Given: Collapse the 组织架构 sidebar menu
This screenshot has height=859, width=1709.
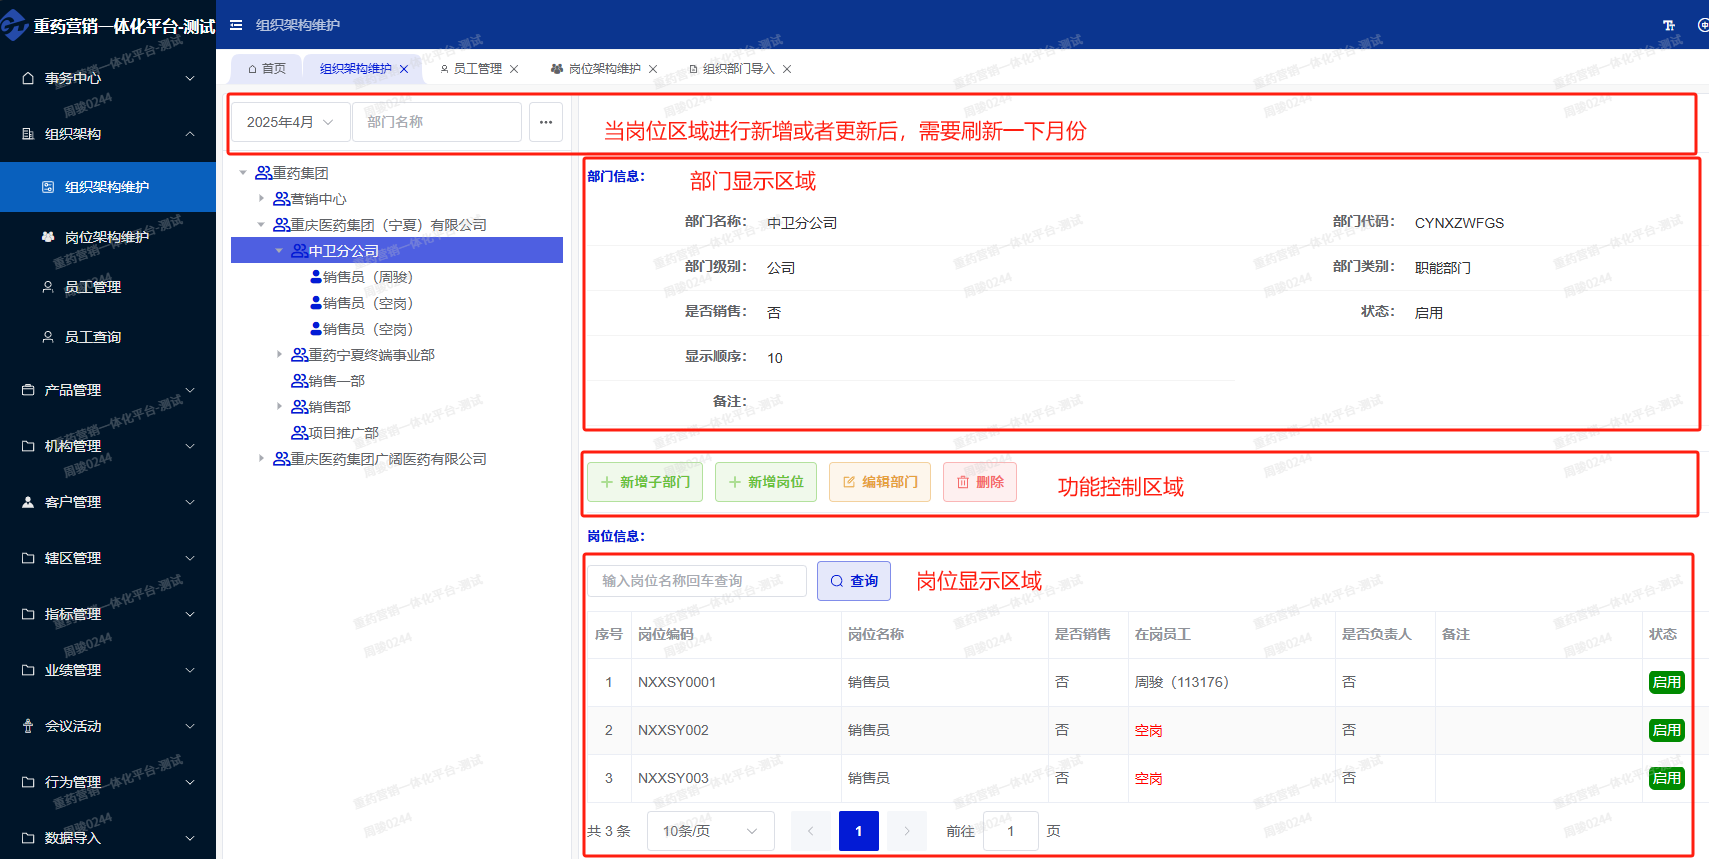Looking at the screenshot, I should tap(108, 134).
